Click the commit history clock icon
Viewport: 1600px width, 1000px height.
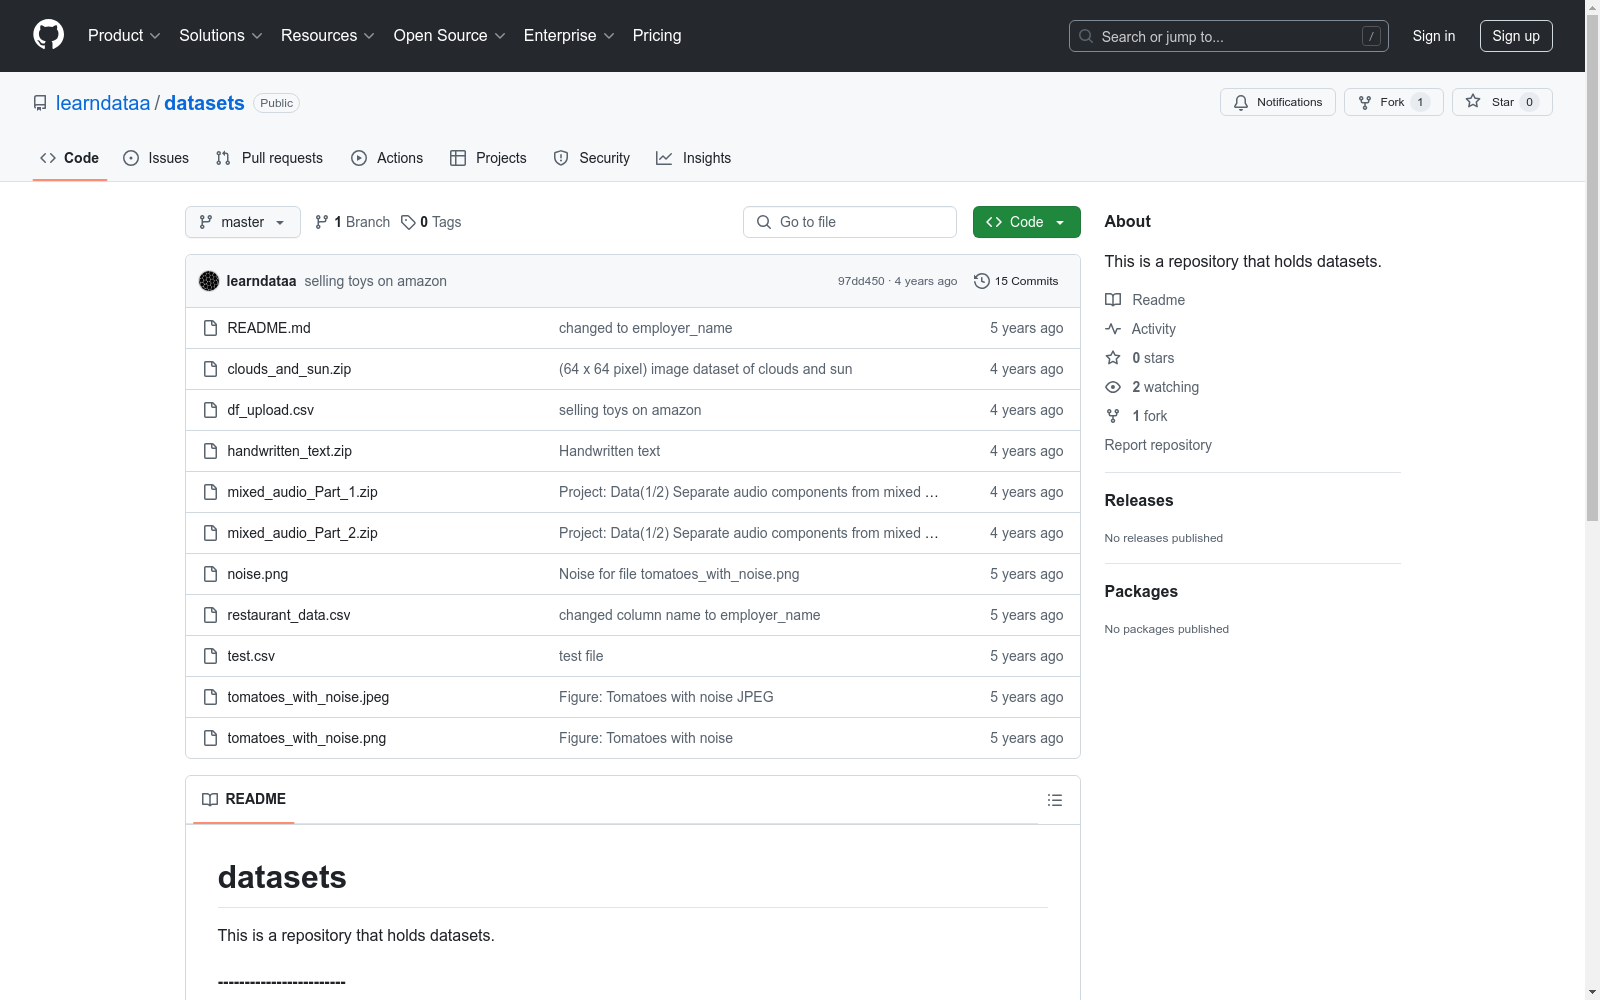click(982, 281)
